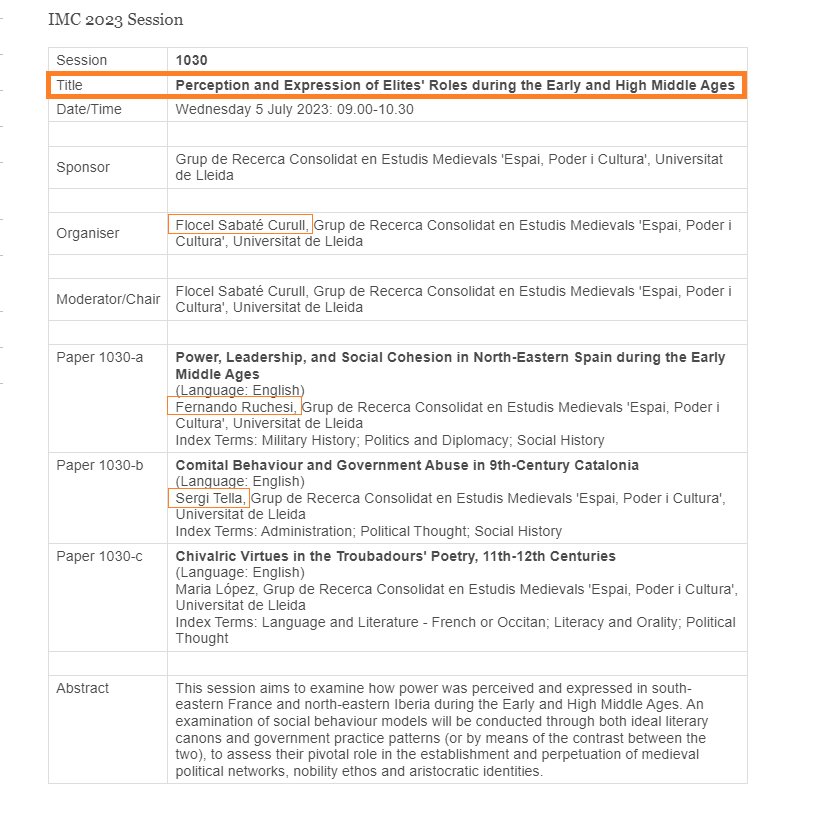821x821 pixels.
Task: Select the session number 1030
Action: (192, 60)
